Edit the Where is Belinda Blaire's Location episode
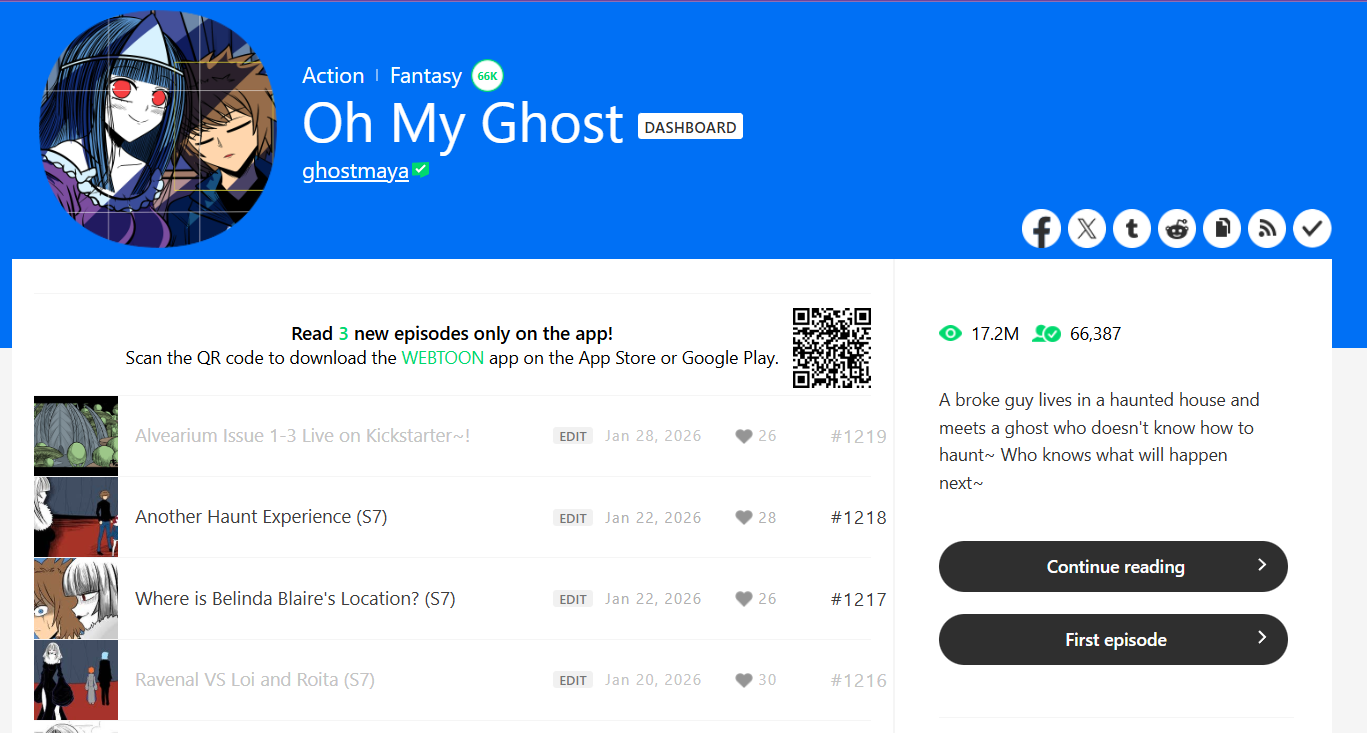Screen dimensions: 1367x733 573,599
